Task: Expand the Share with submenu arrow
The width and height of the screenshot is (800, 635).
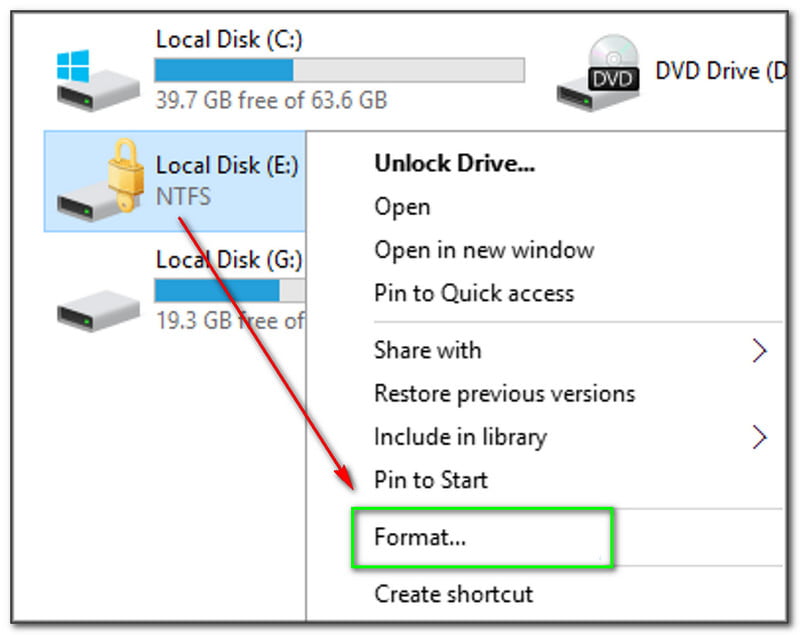Action: (759, 350)
